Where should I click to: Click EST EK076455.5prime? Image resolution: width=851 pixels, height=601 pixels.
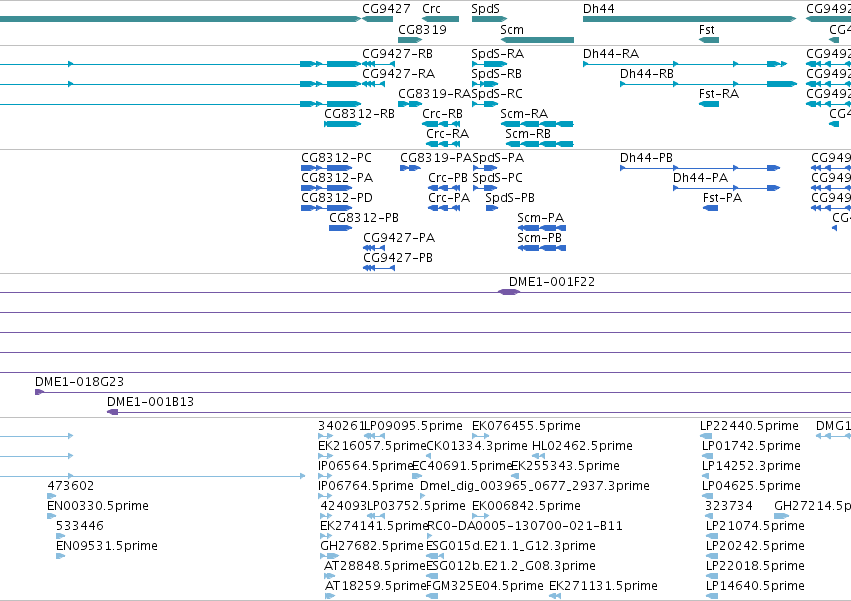tap(480, 436)
